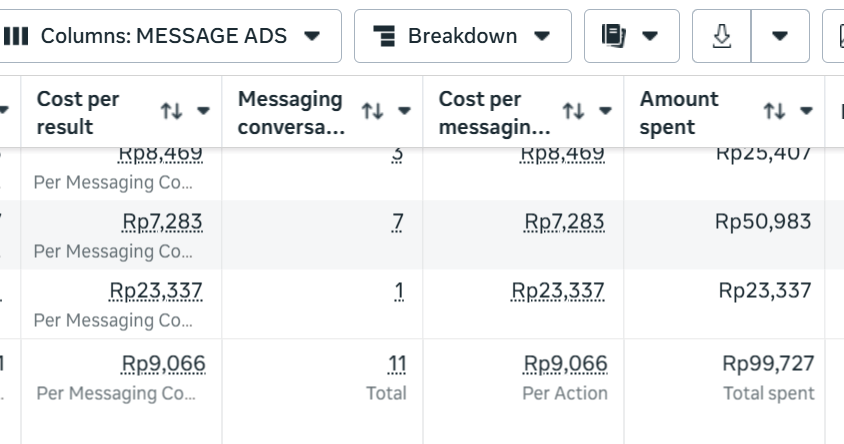Click the 7 messaging conversations value
844x444 pixels.
398,221
